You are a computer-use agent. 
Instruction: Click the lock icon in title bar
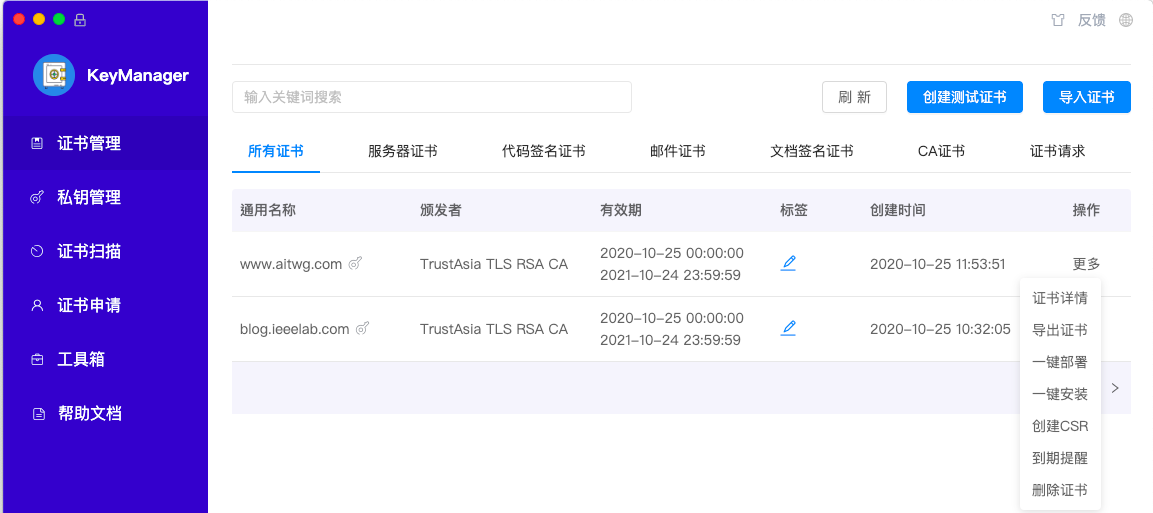(80, 20)
